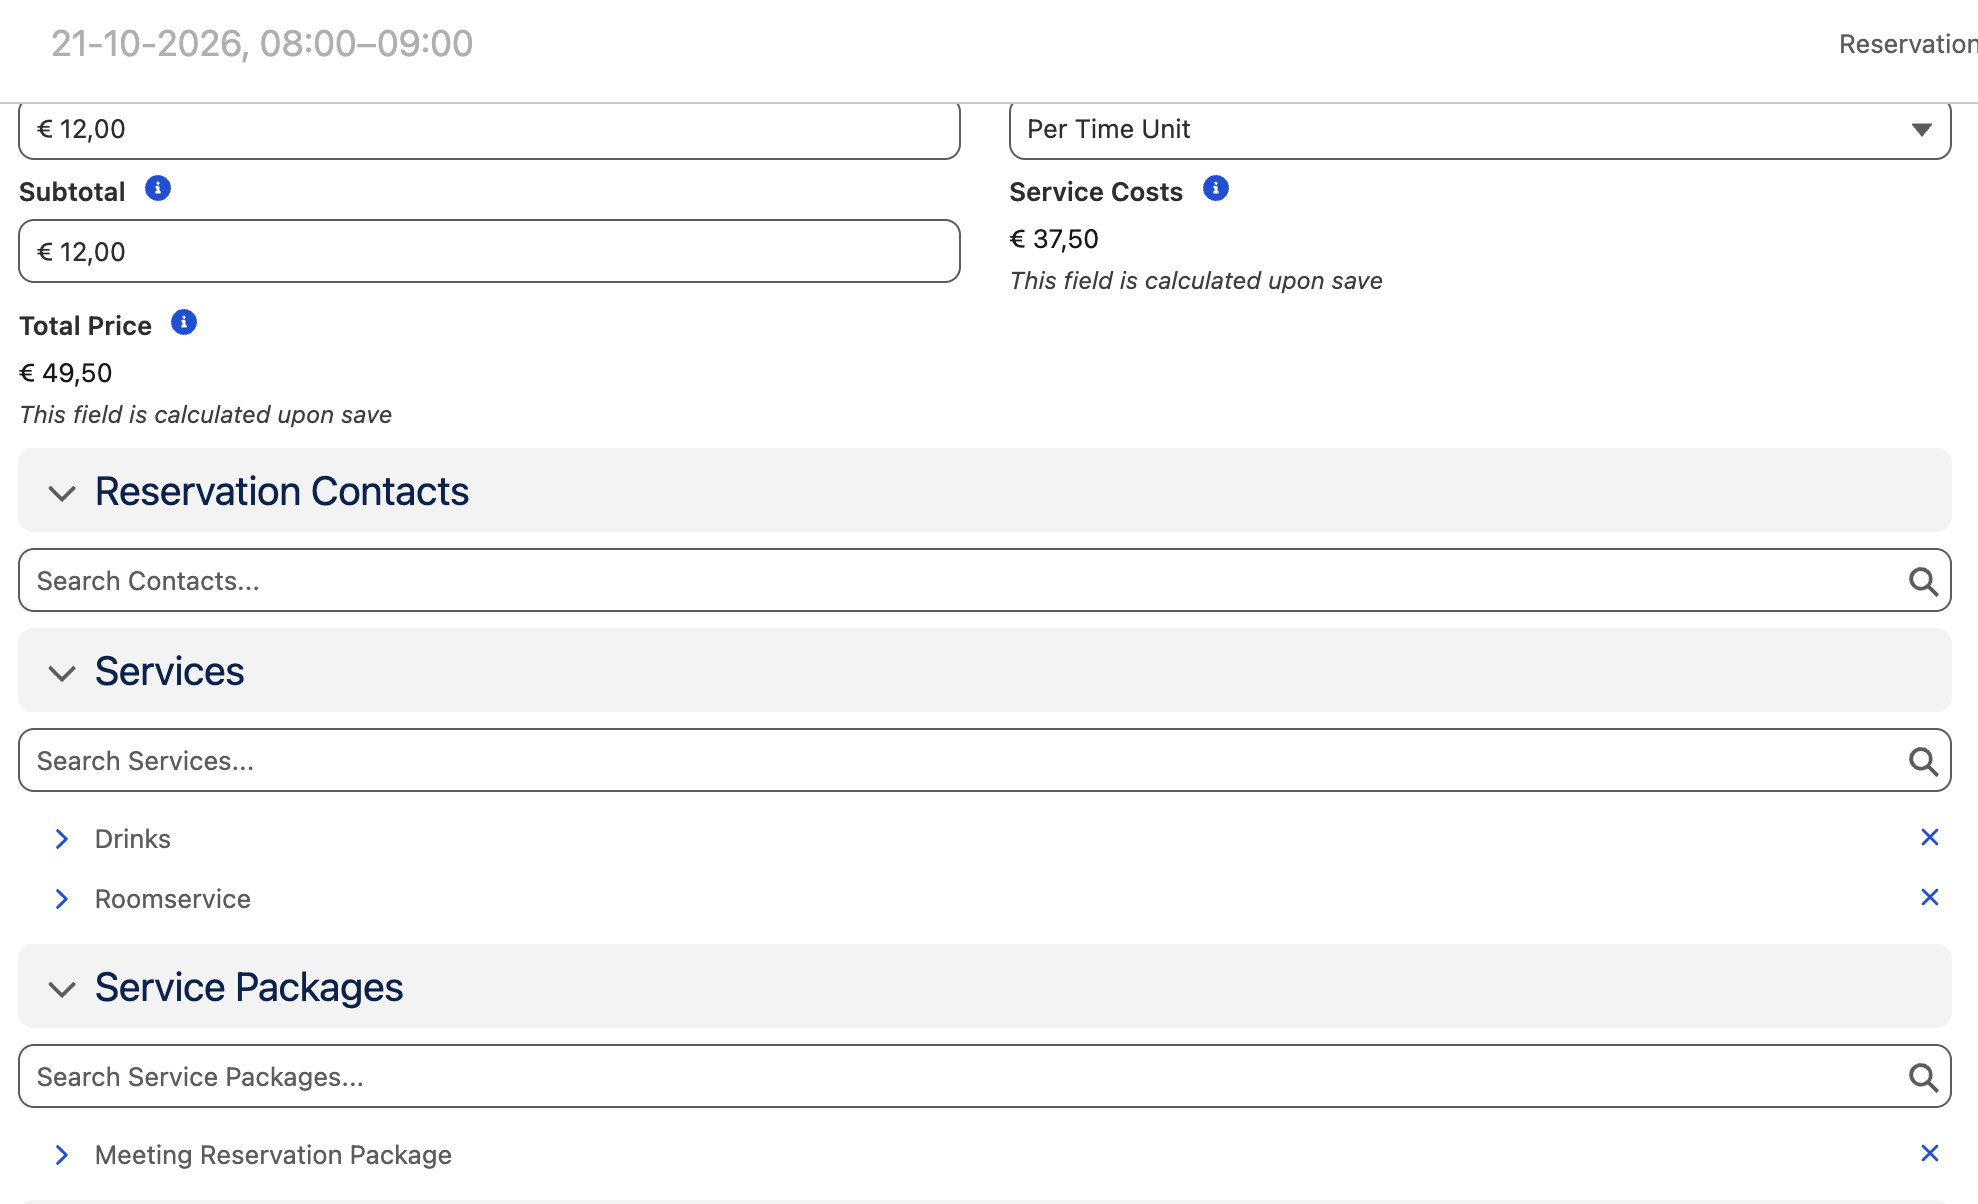Click the Search Service Packages magnifier icon
This screenshot has width=1978, height=1204.
point(1923,1077)
